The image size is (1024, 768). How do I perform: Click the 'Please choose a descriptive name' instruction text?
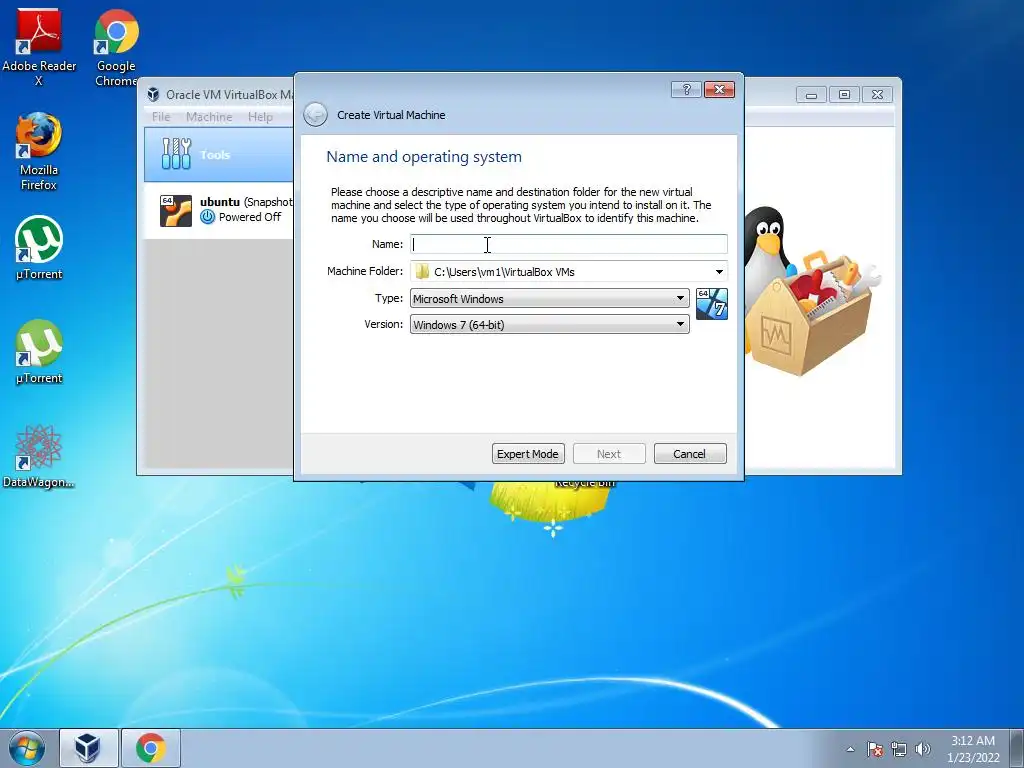[x=520, y=205]
